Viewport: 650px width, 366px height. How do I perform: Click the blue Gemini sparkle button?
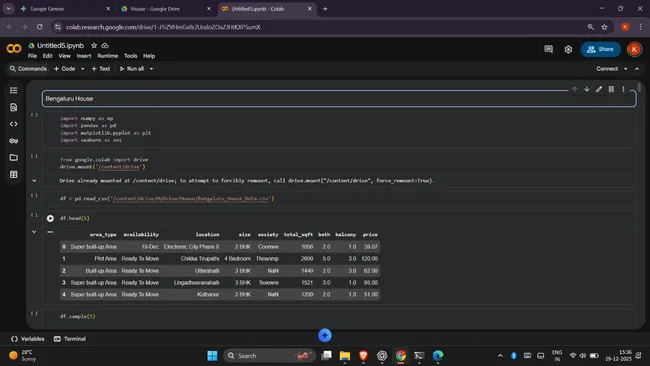325,335
